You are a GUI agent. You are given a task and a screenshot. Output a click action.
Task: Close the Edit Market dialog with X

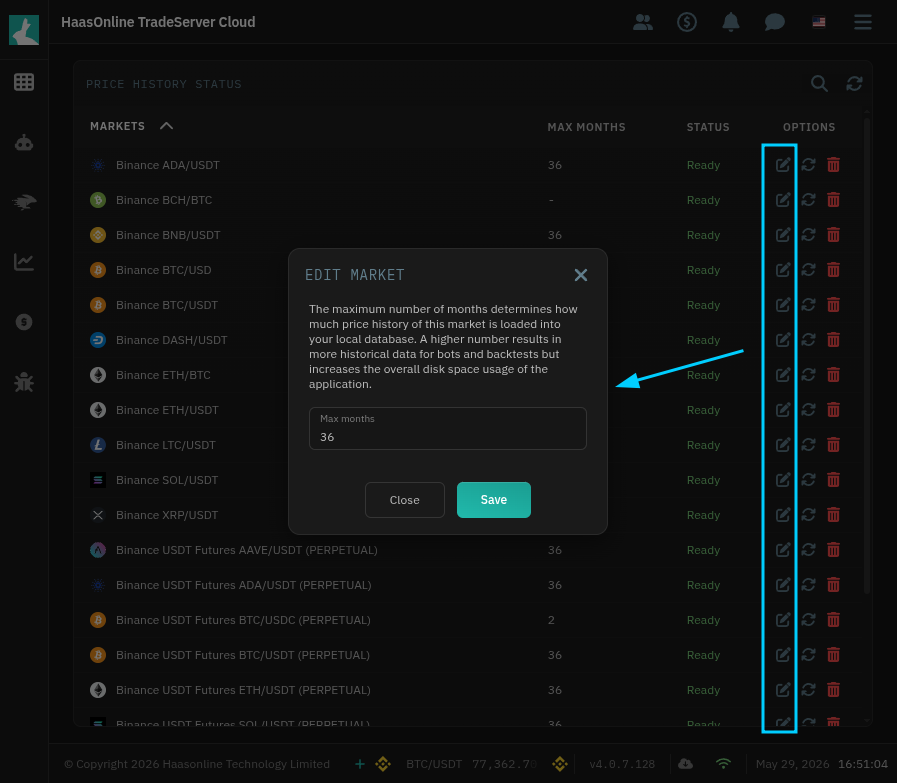(x=581, y=275)
